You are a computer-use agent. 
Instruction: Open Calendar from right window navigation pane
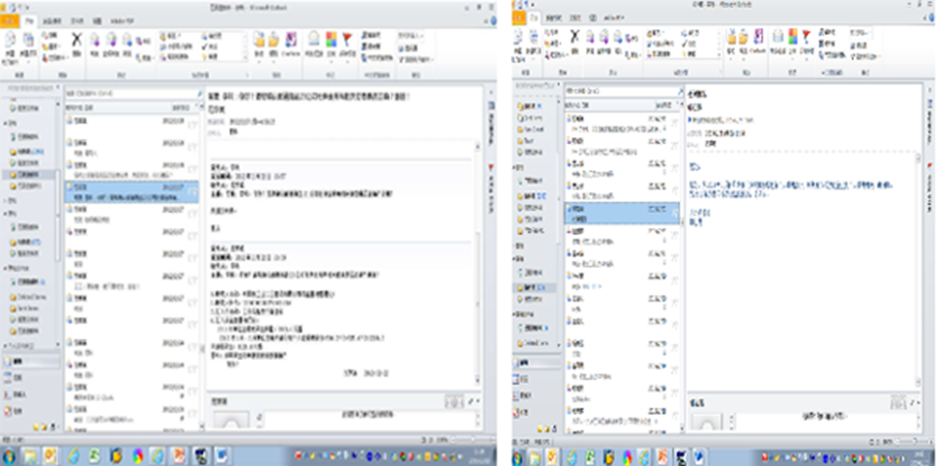tap(520, 379)
